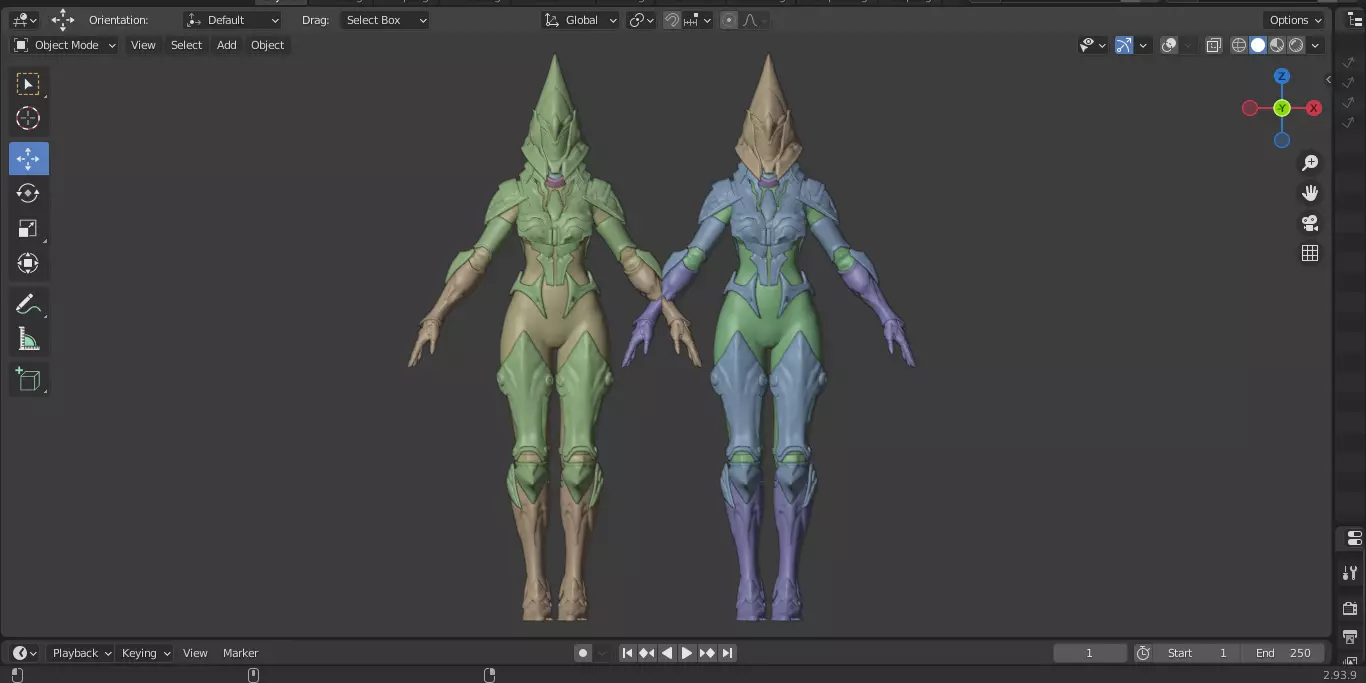Jump to the start frame
The image size is (1366, 683).
627,653
